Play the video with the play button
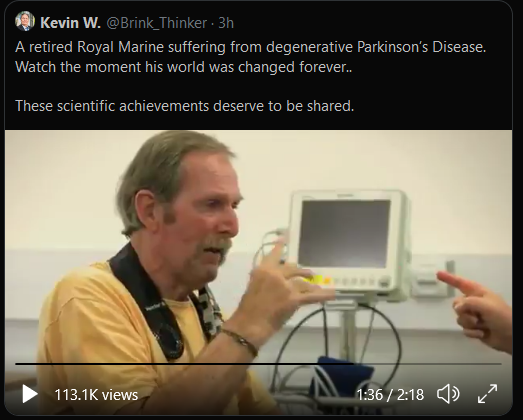Screen dimensions: 523x420 tap(30, 394)
